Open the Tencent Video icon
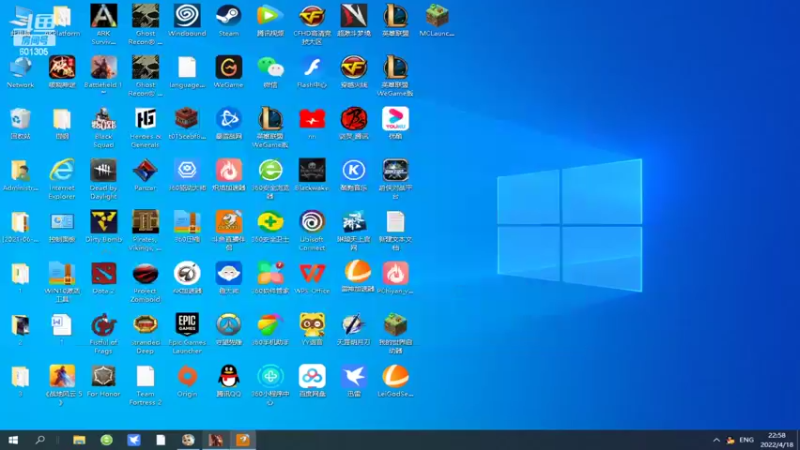Viewport: 800px width, 450px height. point(270,20)
